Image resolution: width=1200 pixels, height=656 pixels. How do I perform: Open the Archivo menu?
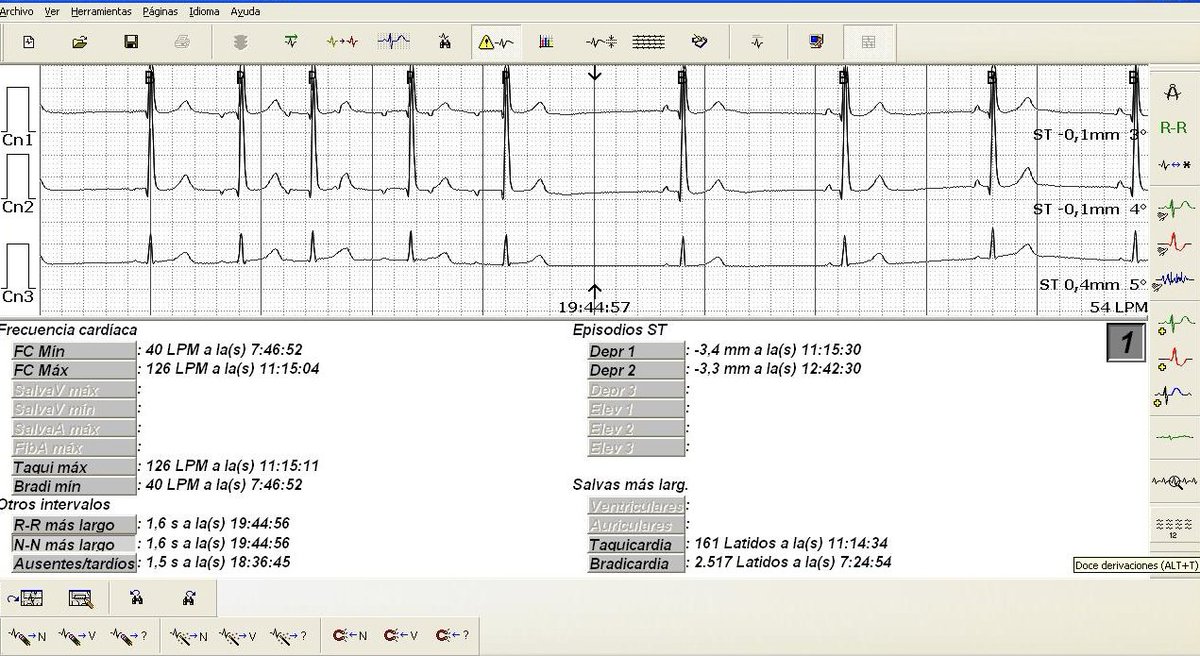click(17, 12)
